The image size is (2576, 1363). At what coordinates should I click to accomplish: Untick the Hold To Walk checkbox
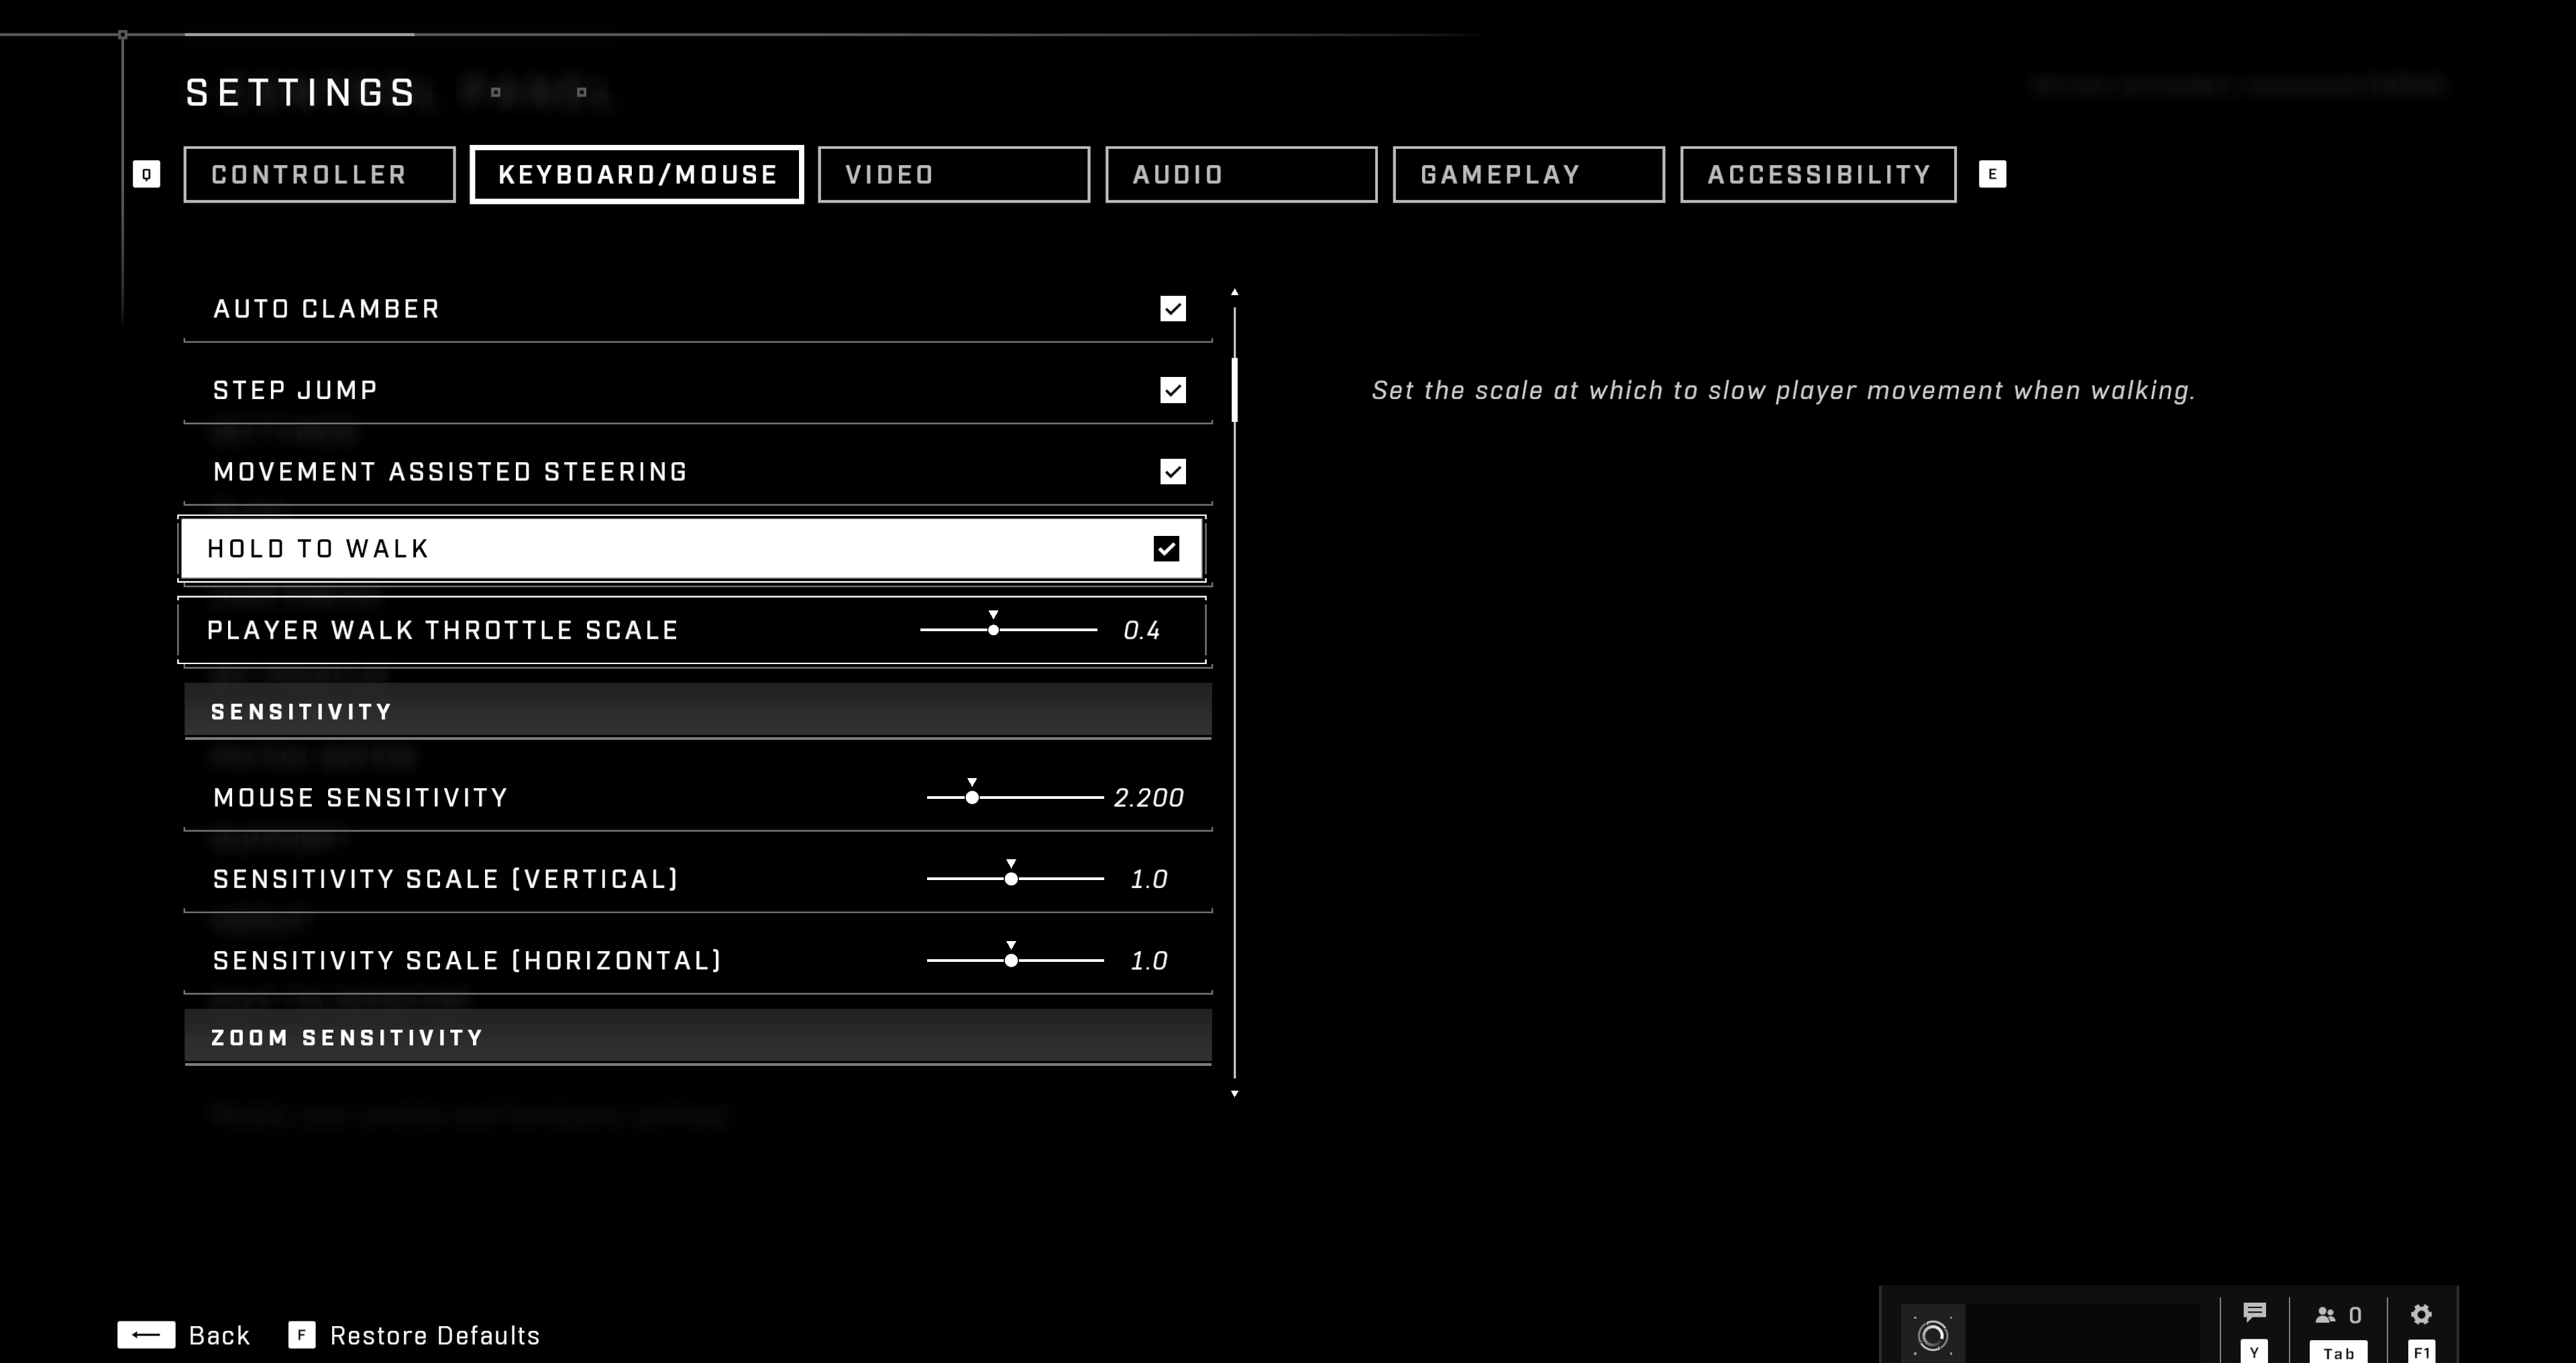1168,548
